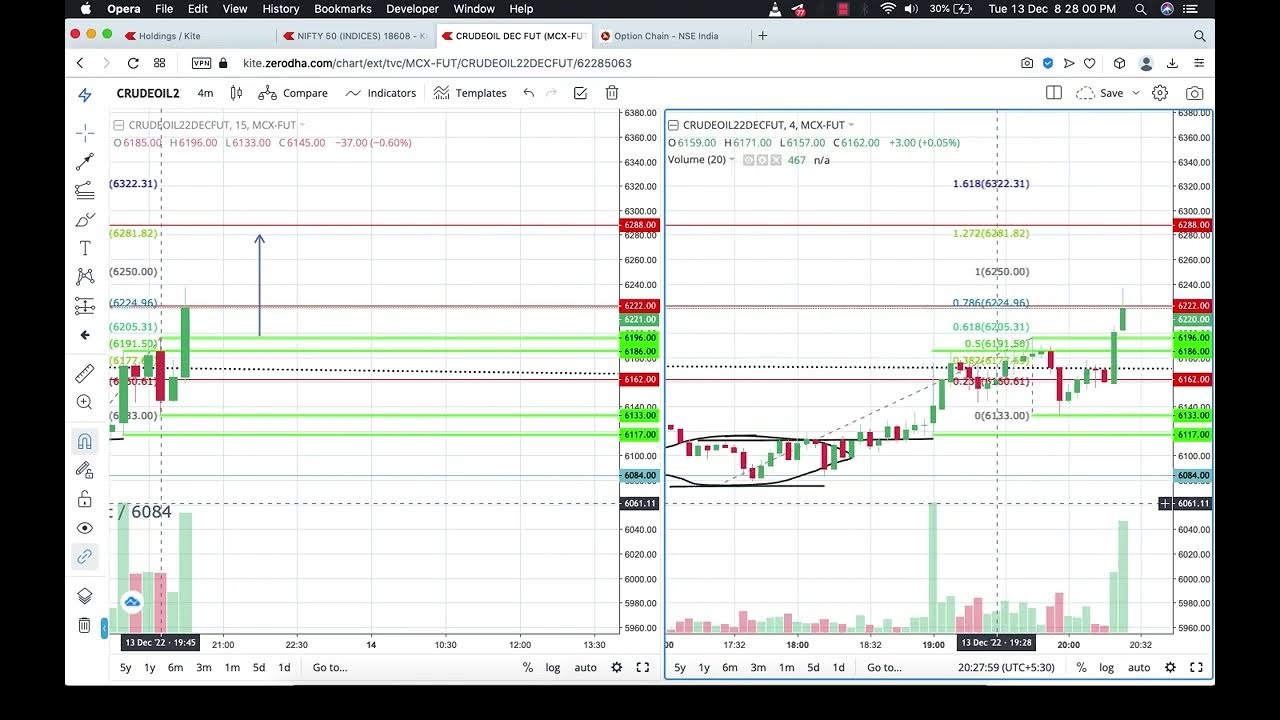Toggle log scale on right chart
The image size is (1280, 720).
[1106, 667]
